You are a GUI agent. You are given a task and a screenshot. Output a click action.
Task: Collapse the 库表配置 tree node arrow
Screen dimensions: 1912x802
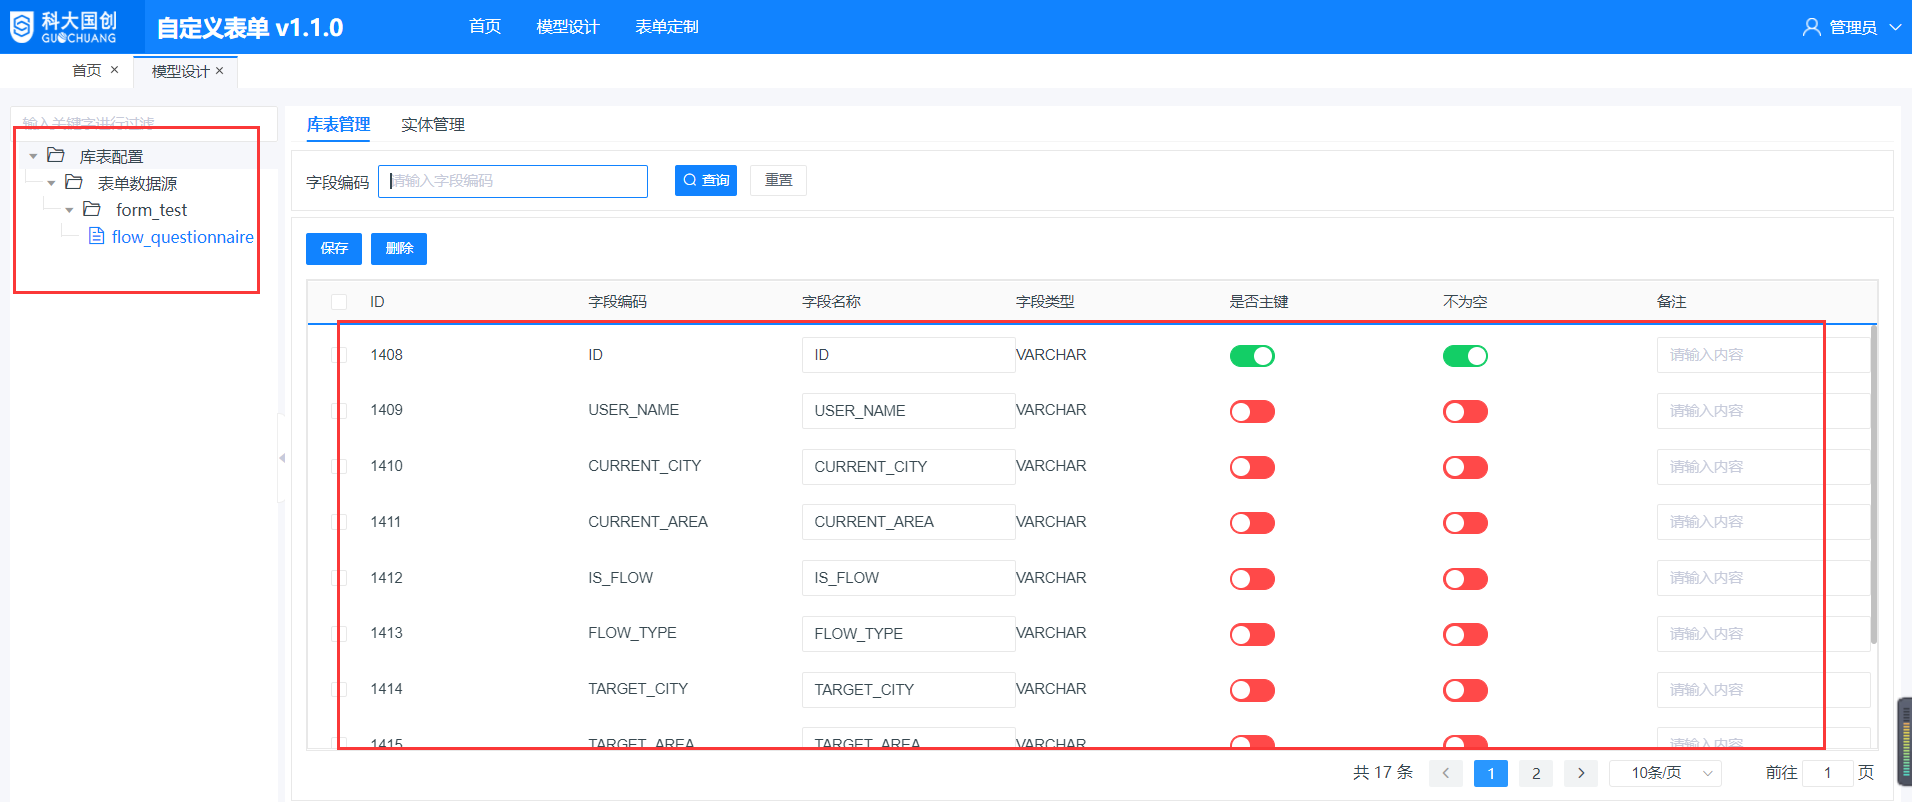pyautogui.click(x=33, y=156)
